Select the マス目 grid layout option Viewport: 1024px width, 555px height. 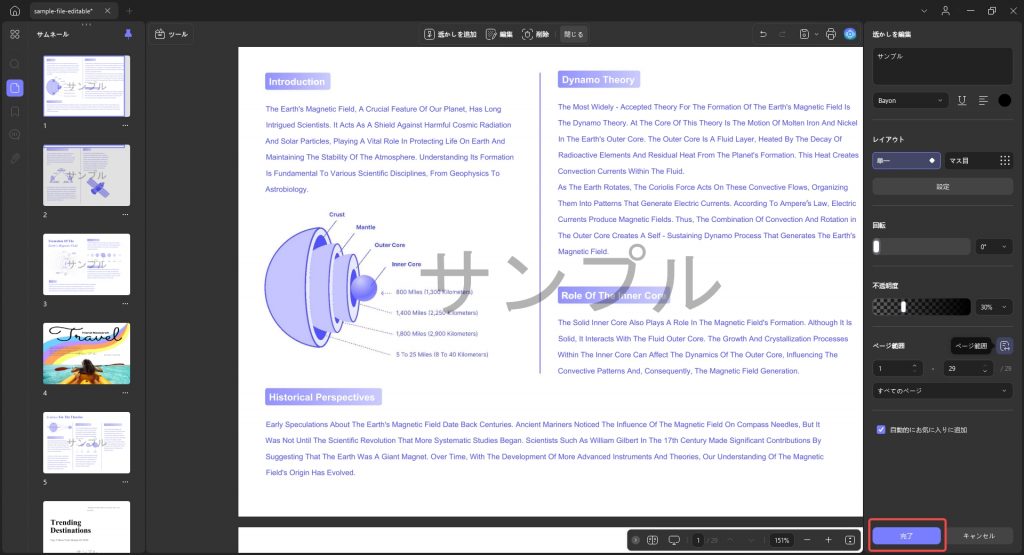click(x=979, y=160)
